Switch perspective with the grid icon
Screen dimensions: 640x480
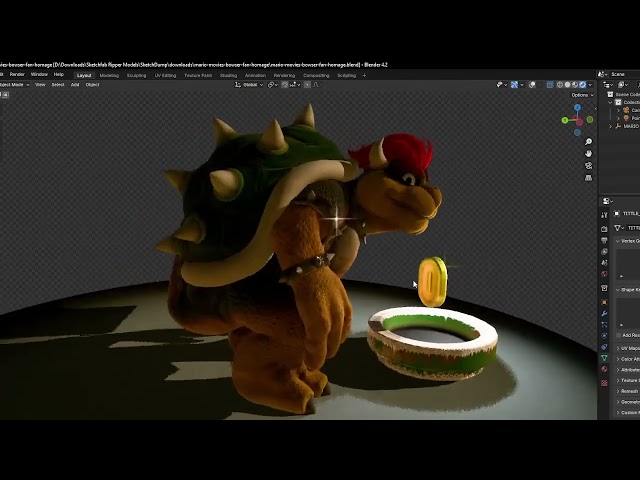[x=589, y=175]
